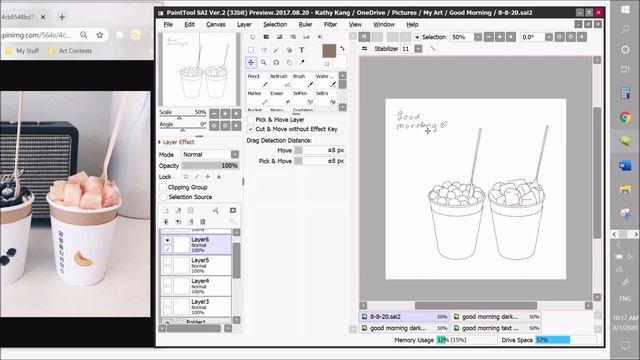
Task: Open the File menu
Action: (168, 24)
